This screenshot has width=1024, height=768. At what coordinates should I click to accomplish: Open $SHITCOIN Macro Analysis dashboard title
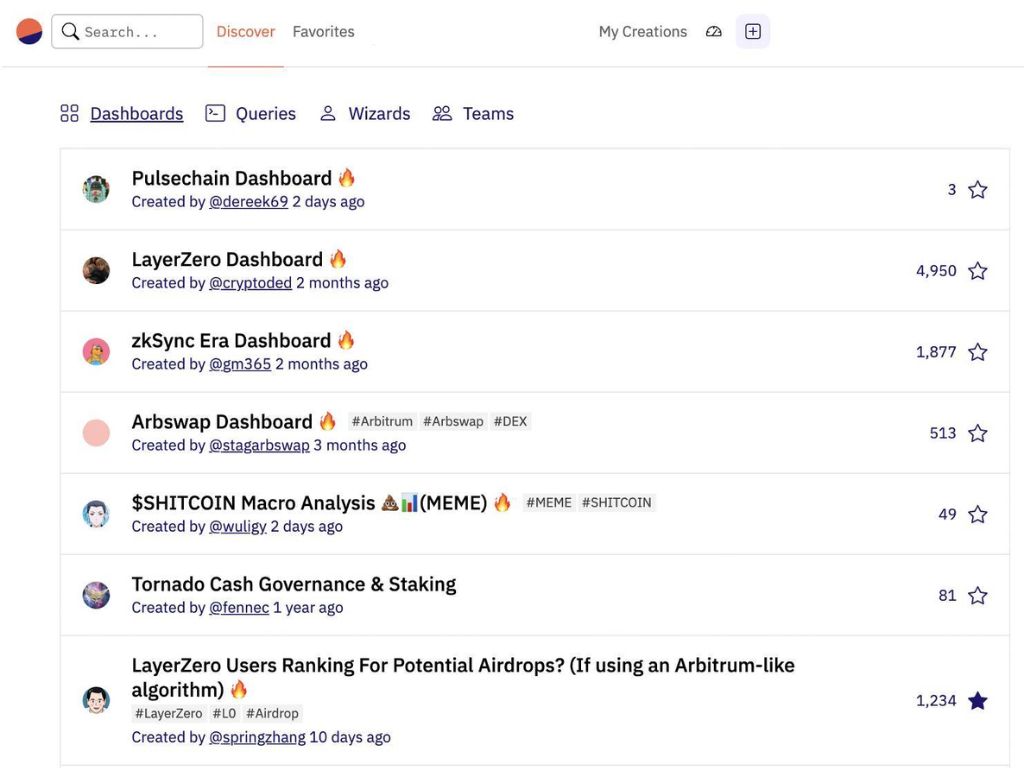310,503
